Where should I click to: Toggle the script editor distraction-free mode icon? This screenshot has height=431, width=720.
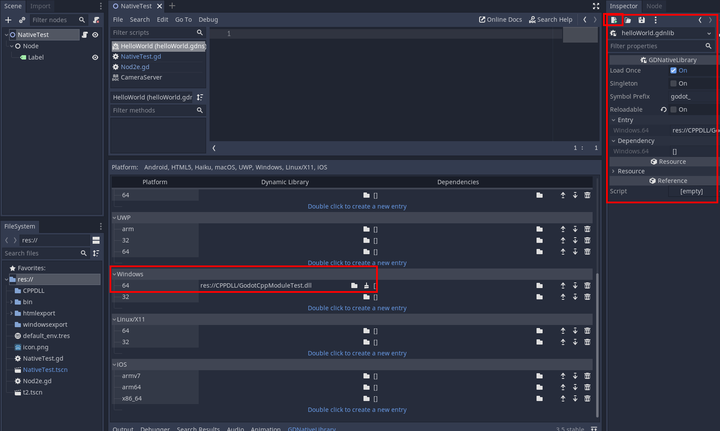pyautogui.click(x=596, y=6)
